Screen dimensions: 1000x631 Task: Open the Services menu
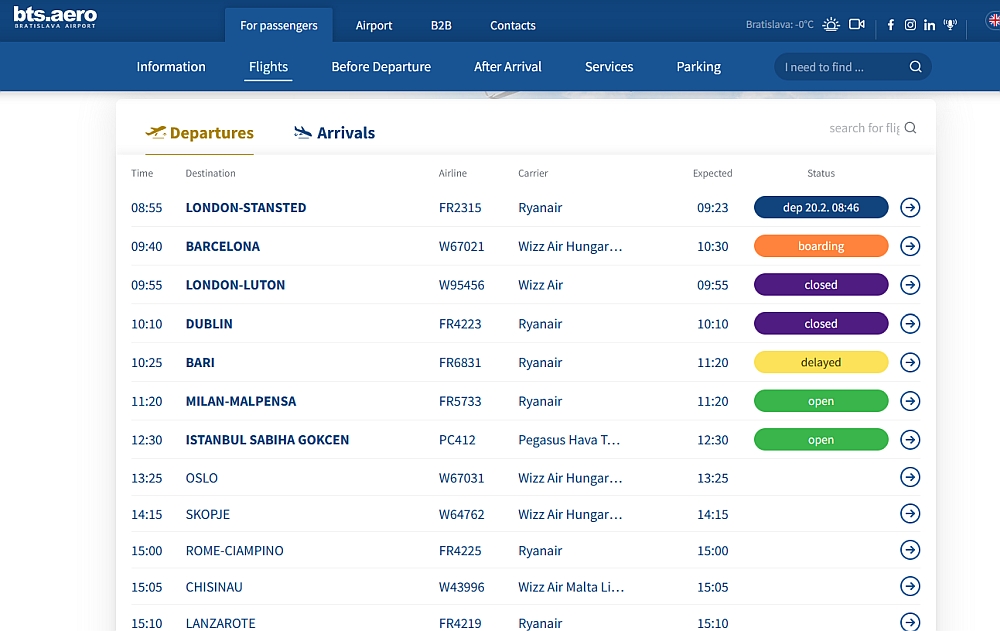tap(609, 67)
